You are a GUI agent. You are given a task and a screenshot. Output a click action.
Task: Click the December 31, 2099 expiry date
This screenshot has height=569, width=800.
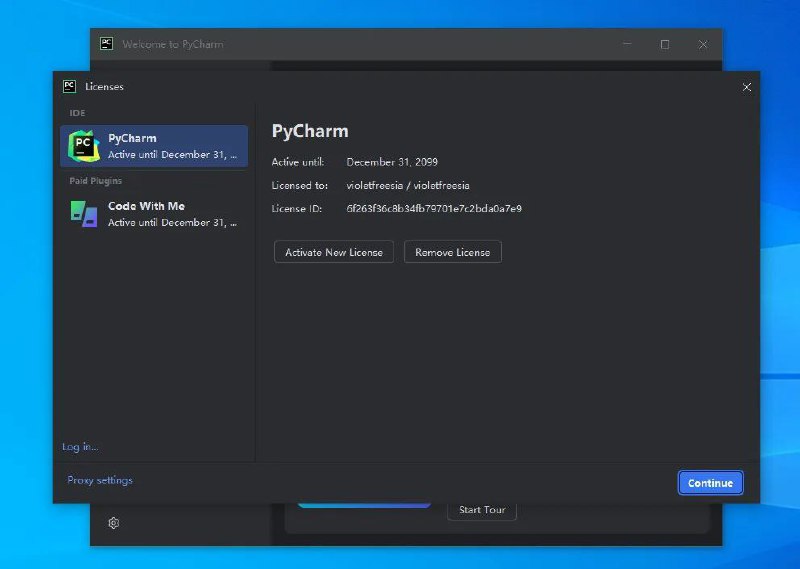tap(392, 162)
